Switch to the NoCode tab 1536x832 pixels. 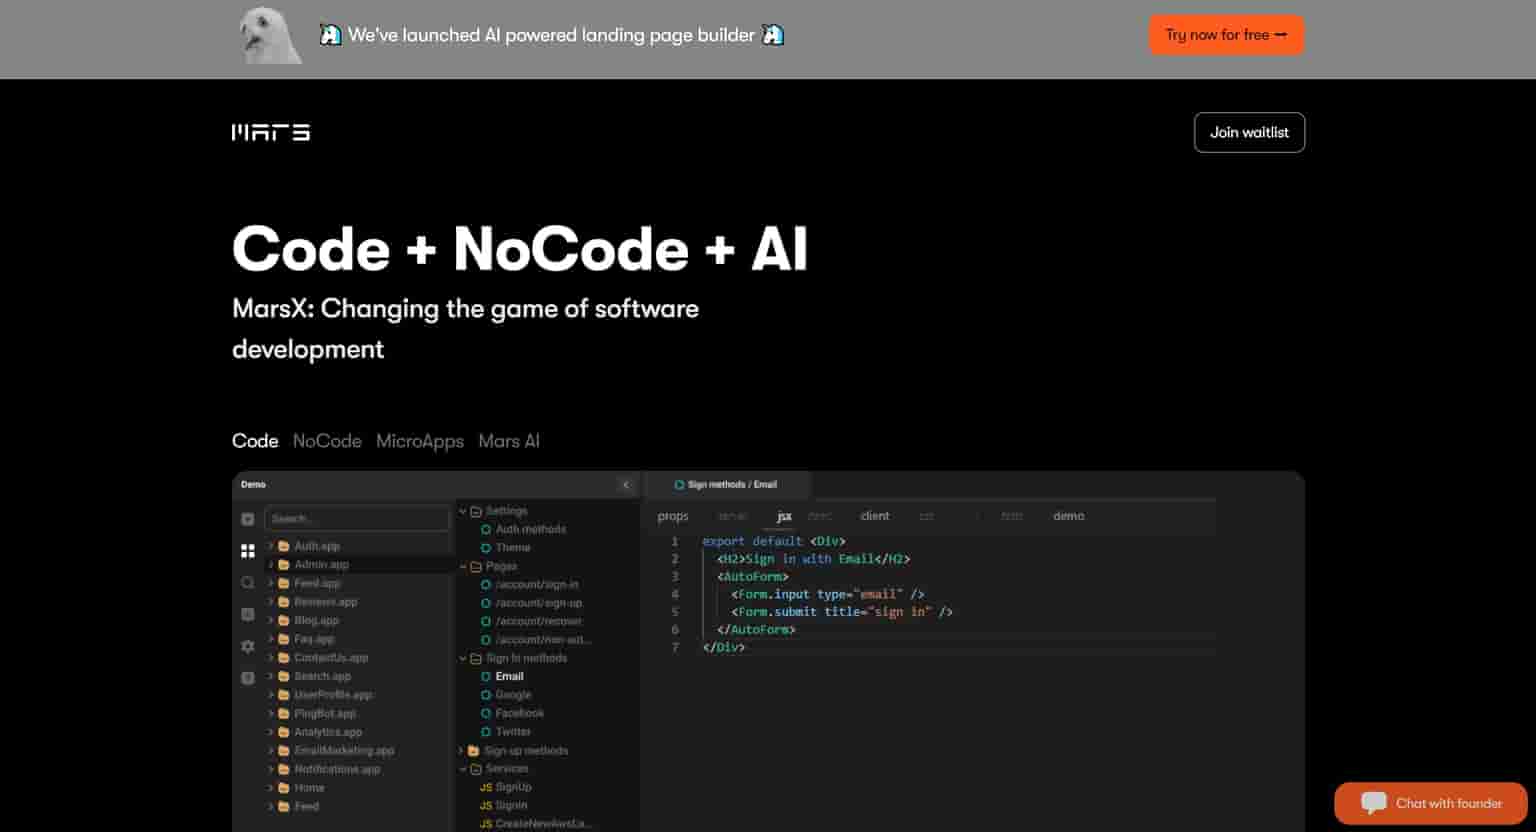coord(327,441)
